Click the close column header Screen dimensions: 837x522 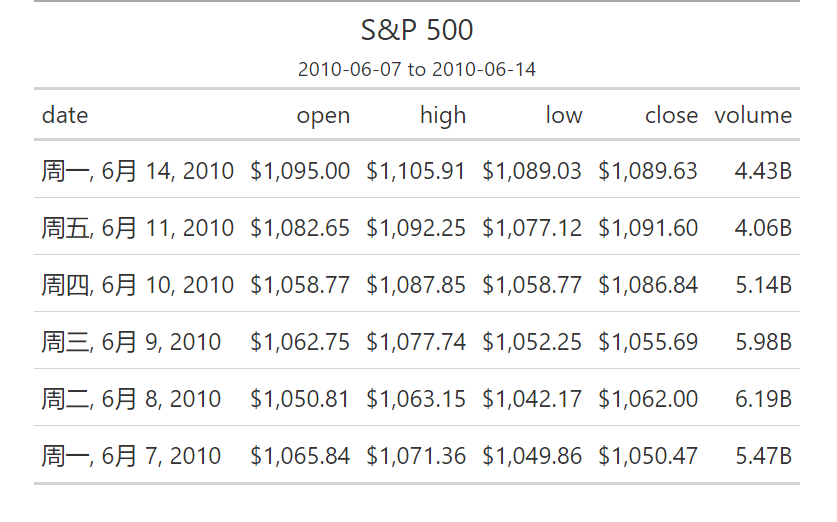pos(672,115)
